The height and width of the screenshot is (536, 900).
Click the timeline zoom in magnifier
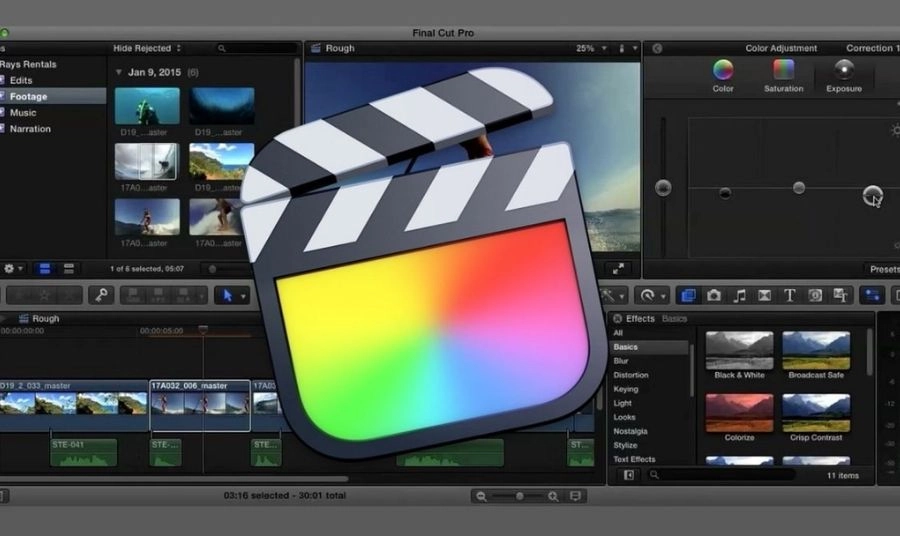[553, 496]
